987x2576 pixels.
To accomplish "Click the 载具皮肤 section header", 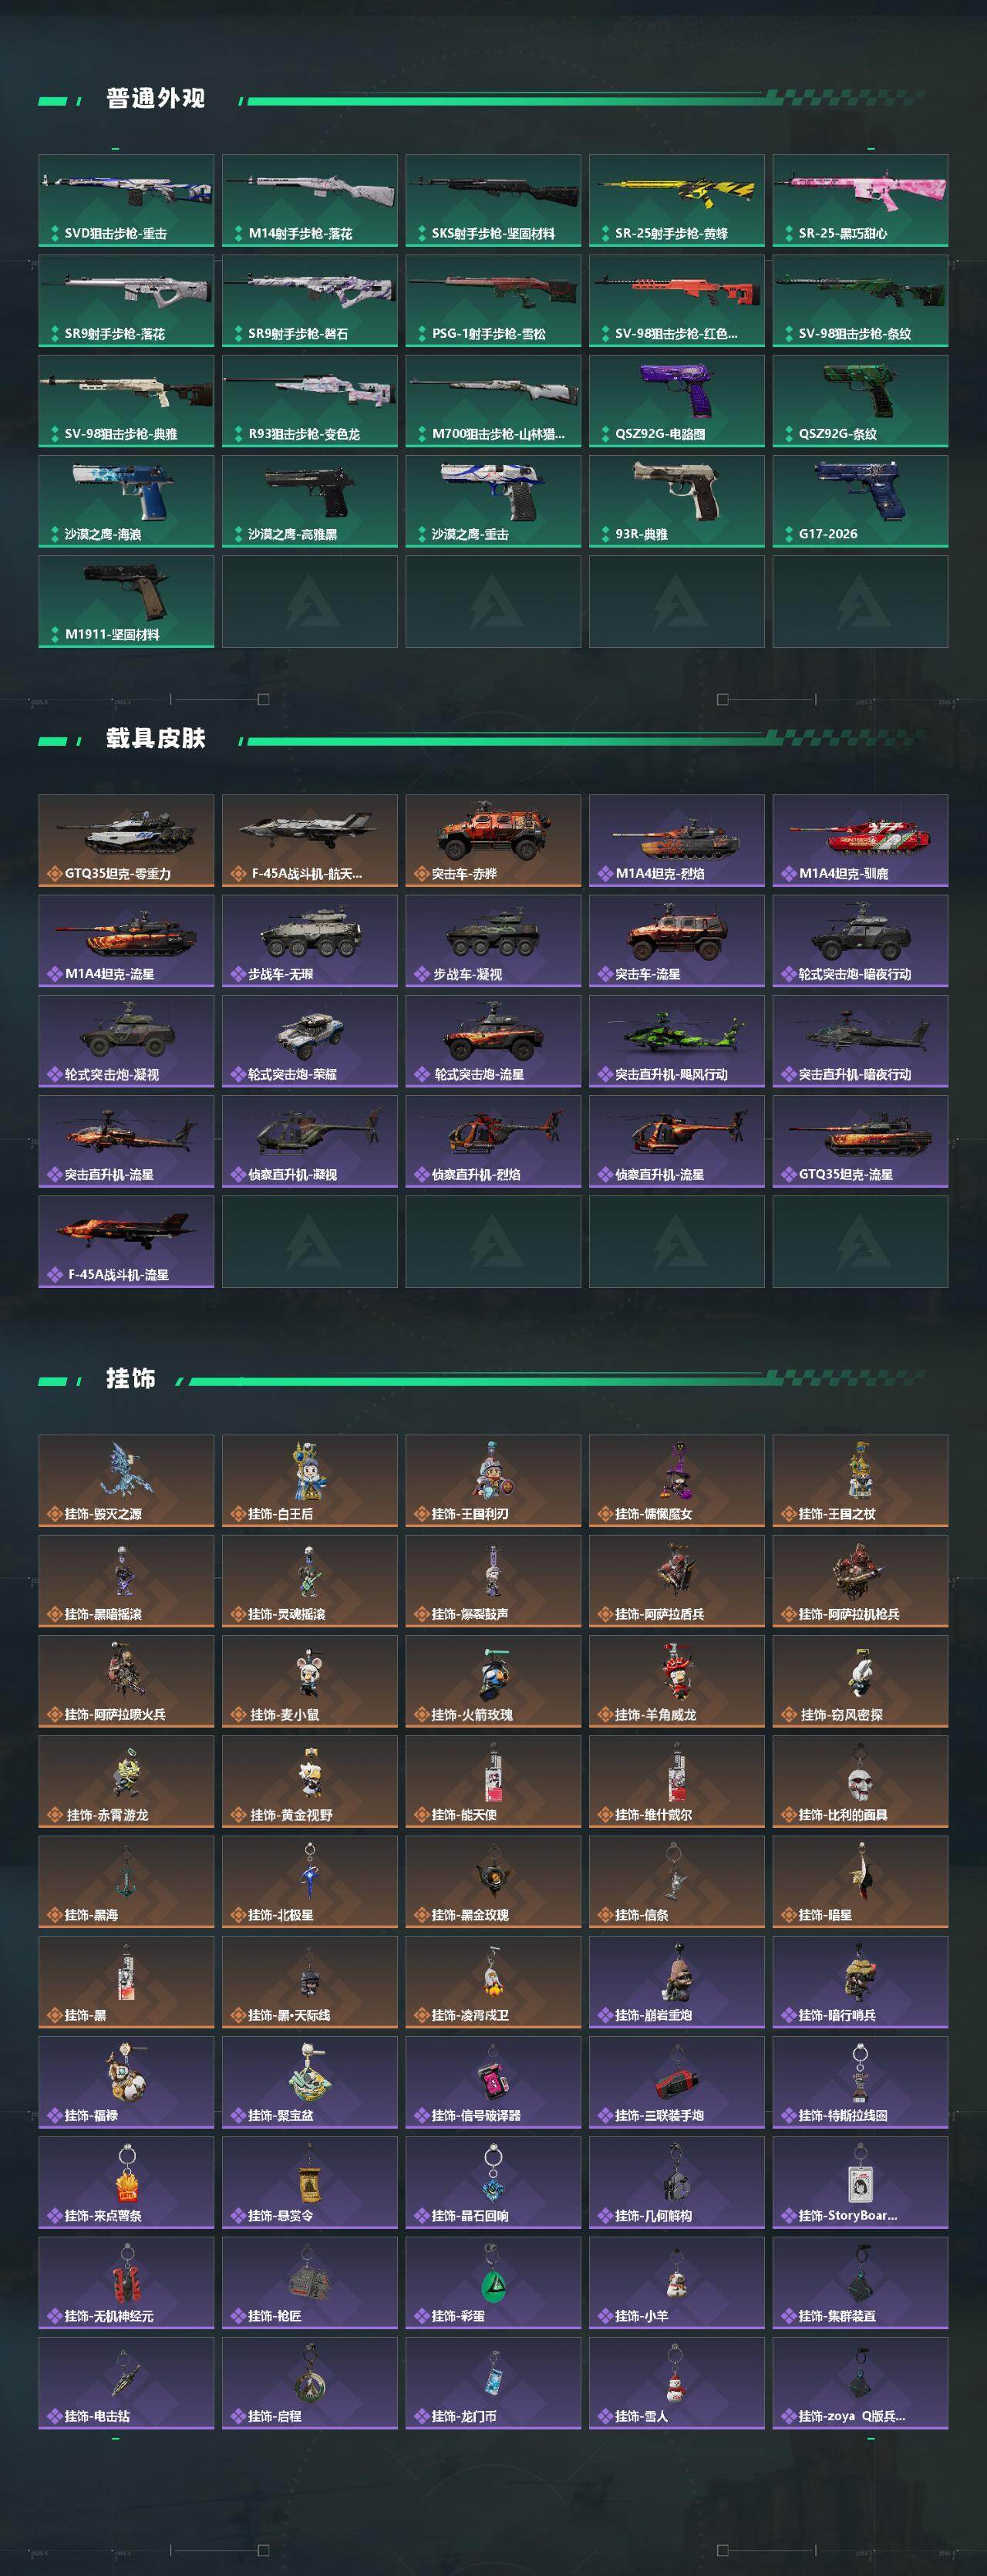I will pyautogui.click(x=155, y=738).
